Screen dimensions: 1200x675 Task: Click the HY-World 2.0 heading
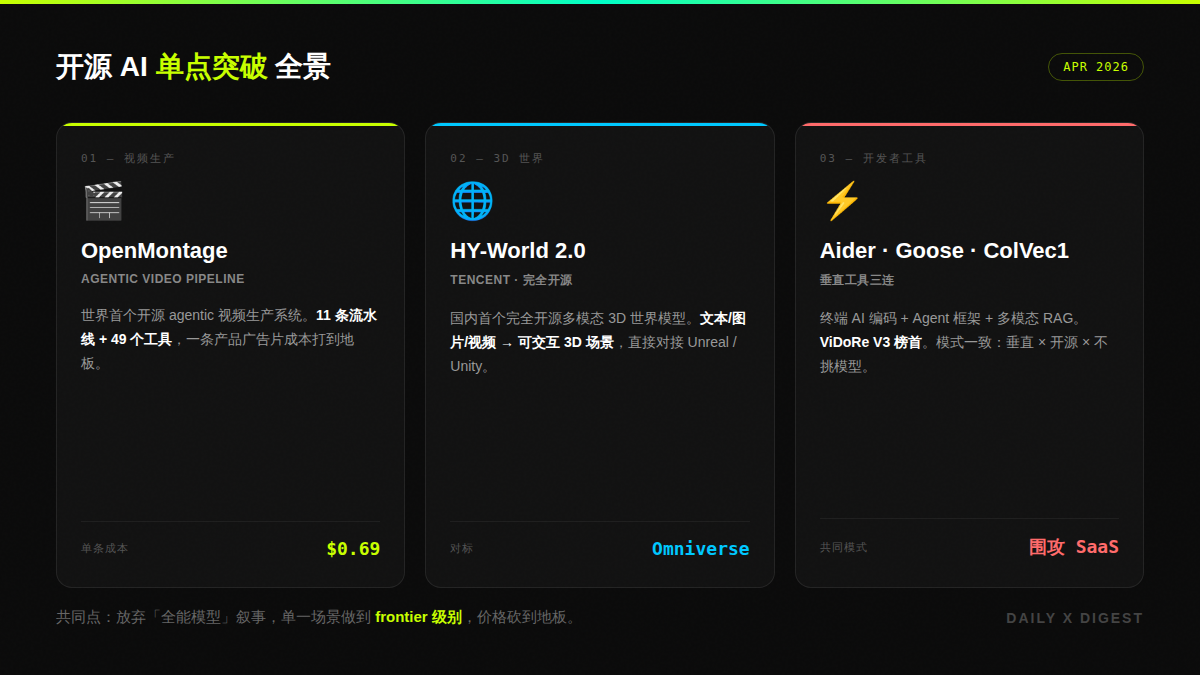[518, 251]
